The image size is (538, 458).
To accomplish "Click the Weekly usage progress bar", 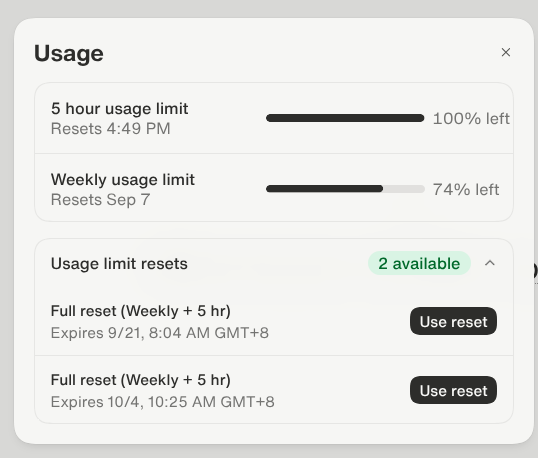I will coord(345,189).
